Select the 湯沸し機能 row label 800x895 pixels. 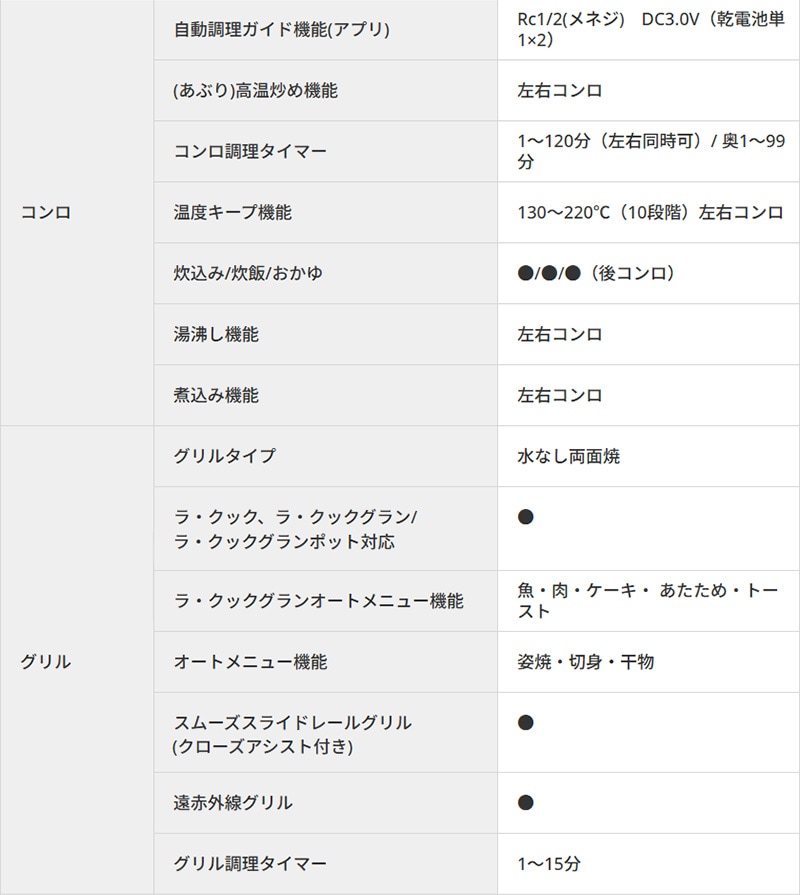coord(216,334)
